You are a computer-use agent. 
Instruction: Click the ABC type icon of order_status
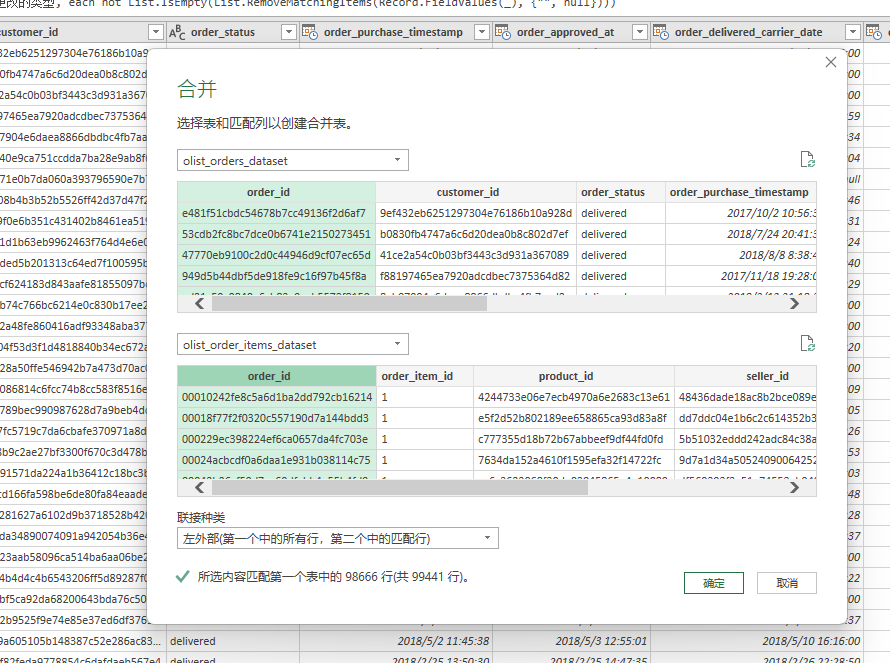click(177, 32)
